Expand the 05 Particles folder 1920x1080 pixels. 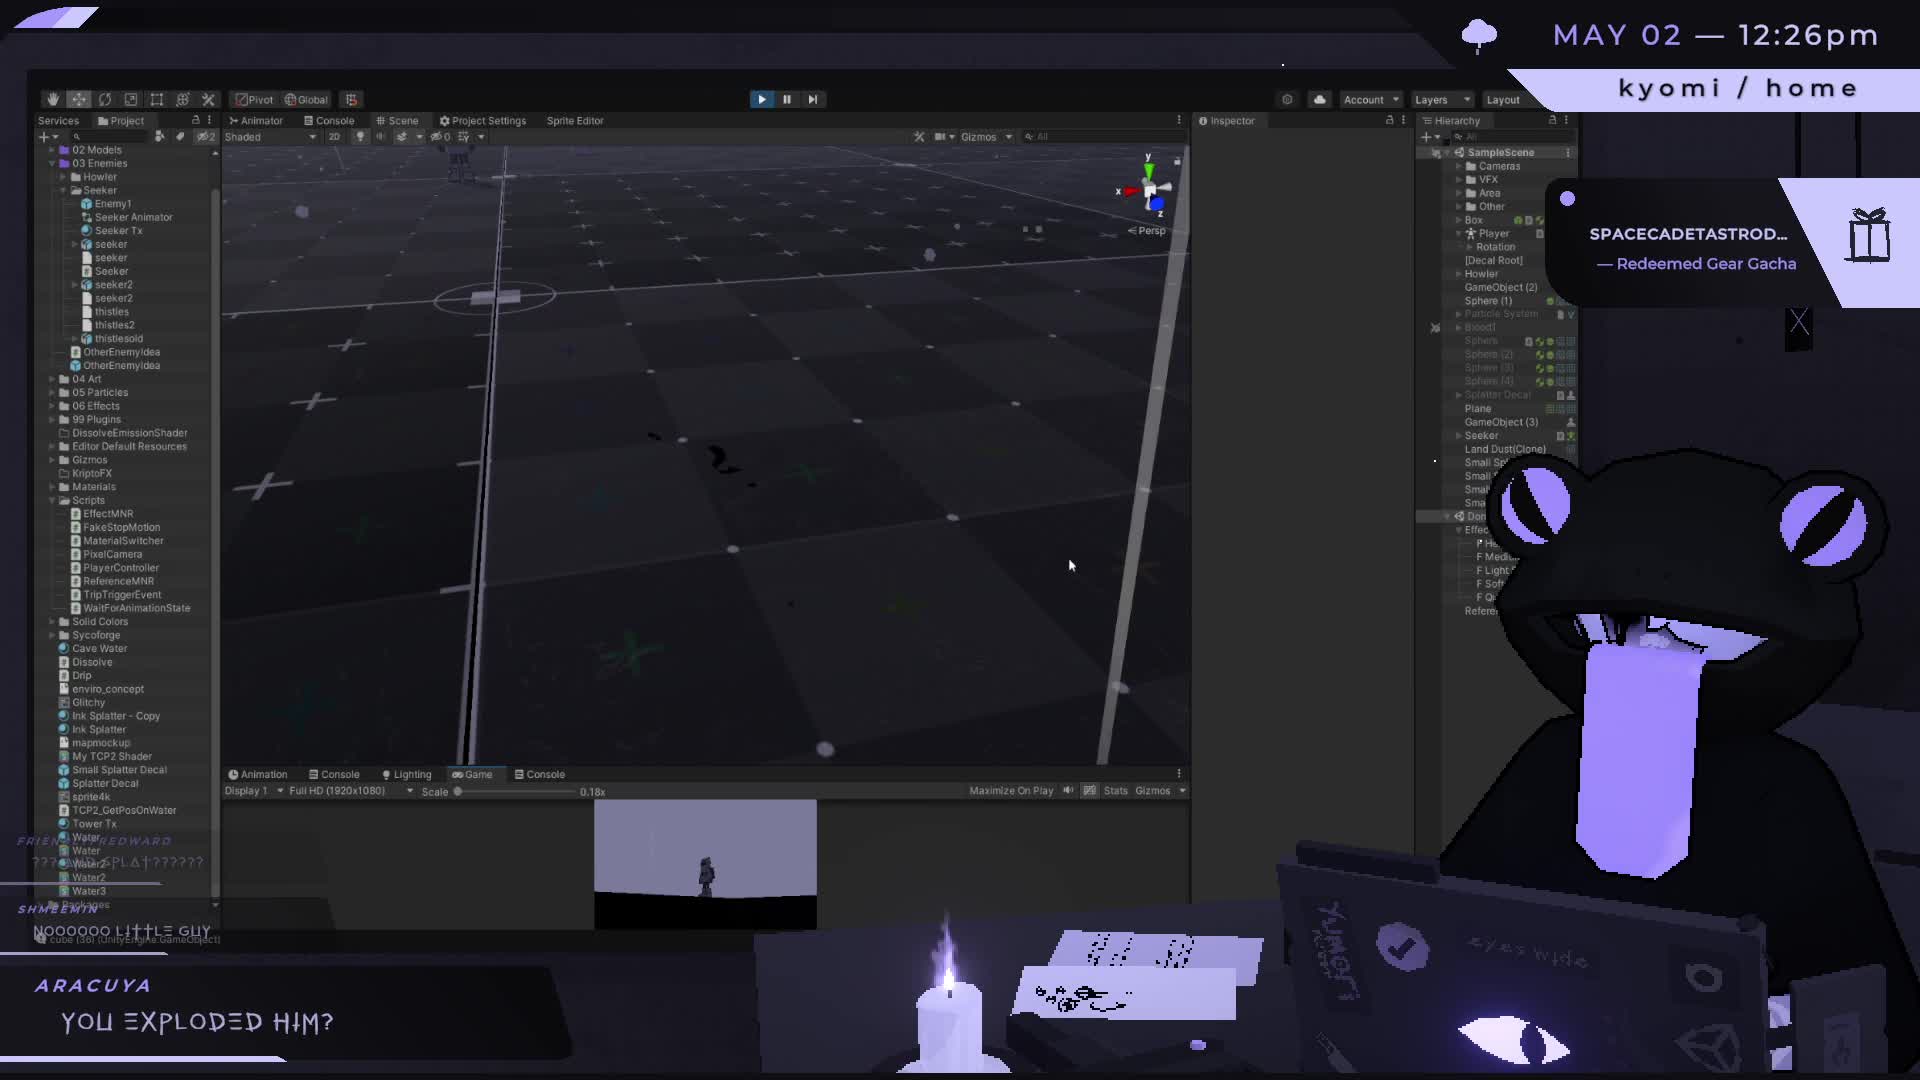(x=52, y=392)
